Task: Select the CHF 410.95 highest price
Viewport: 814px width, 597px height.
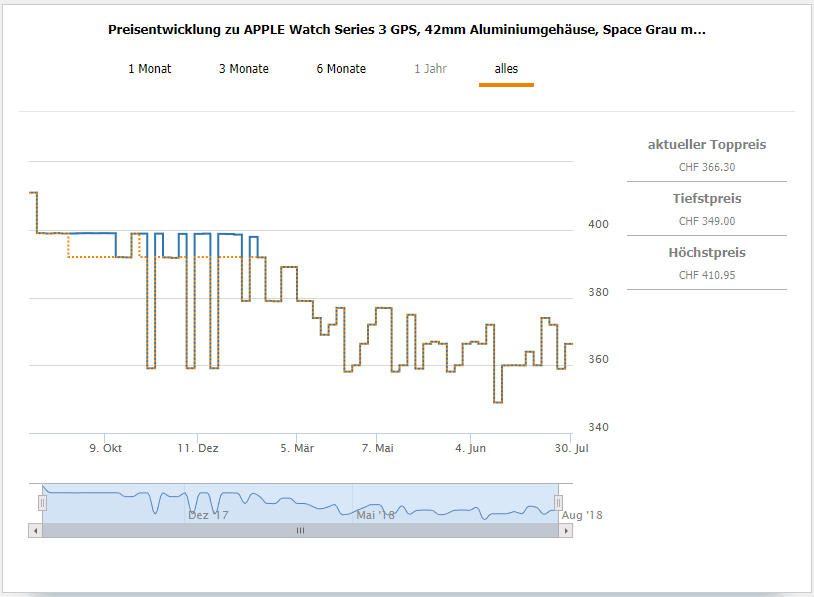Action: coord(707,275)
